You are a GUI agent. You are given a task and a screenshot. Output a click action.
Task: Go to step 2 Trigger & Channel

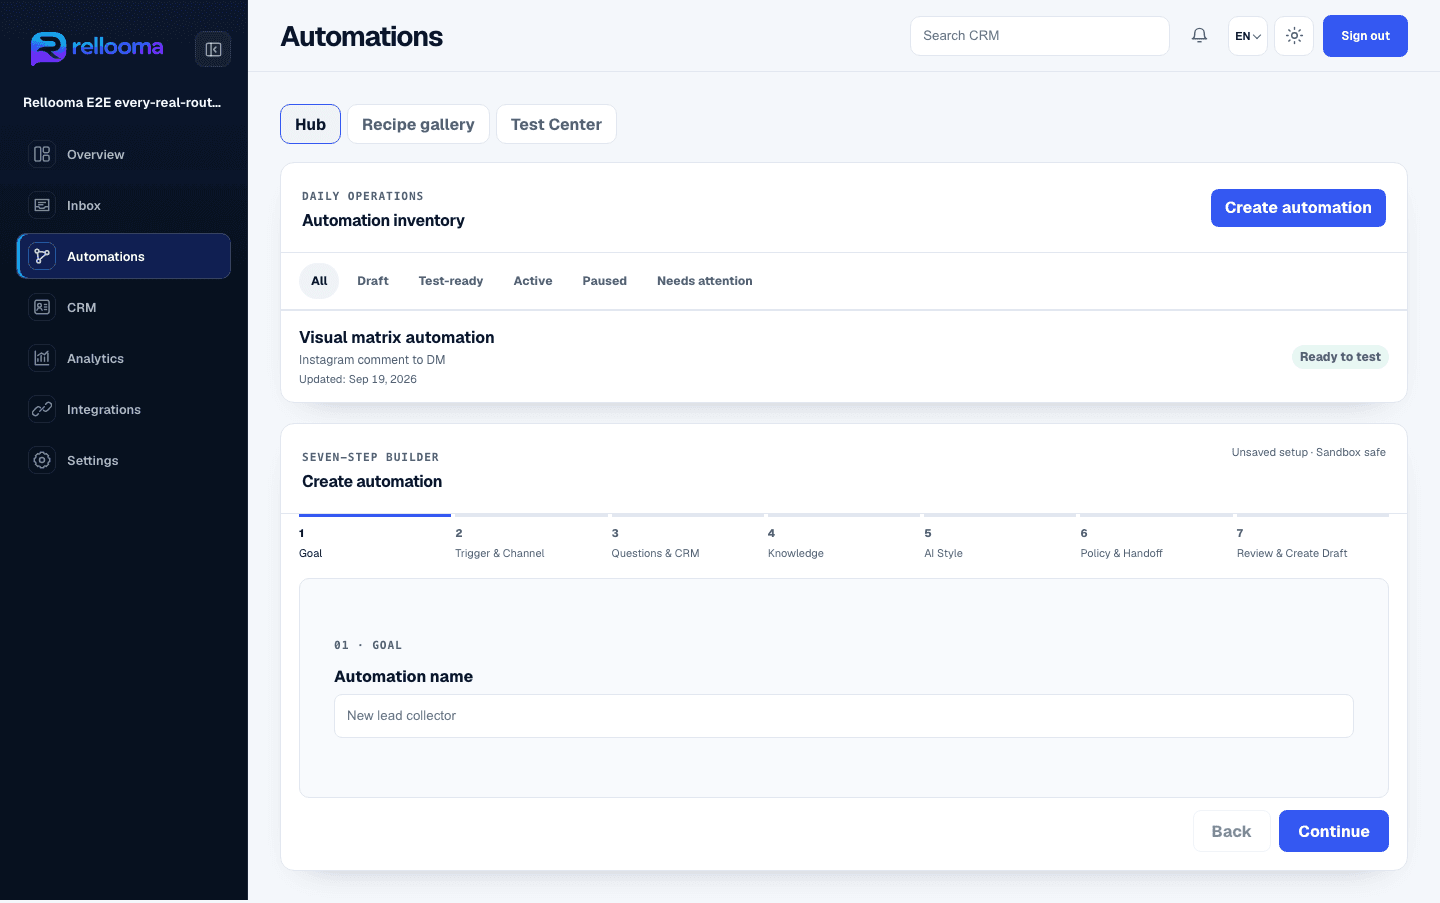click(x=530, y=541)
